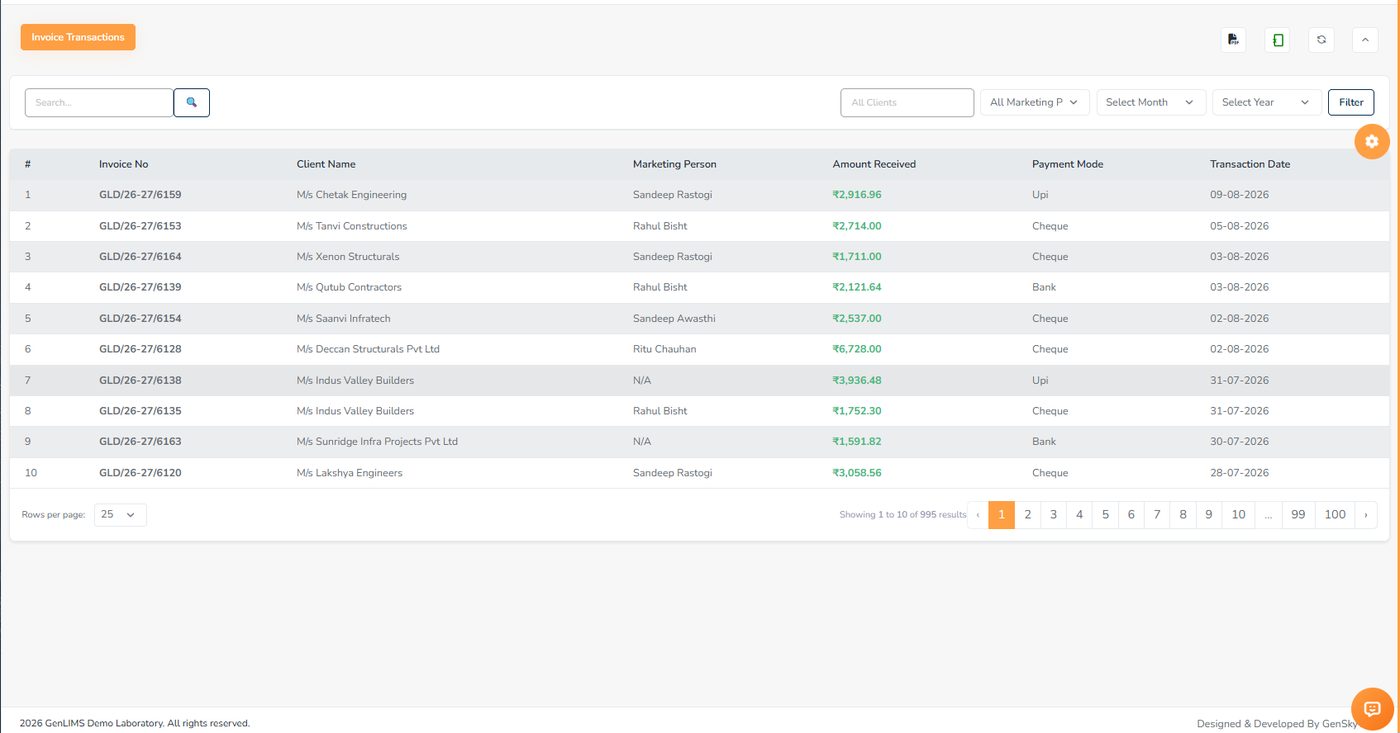The image size is (1400, 733).
Task: Click invoice number GLD/26-27/6164
Action: click(x=140, y=257)
